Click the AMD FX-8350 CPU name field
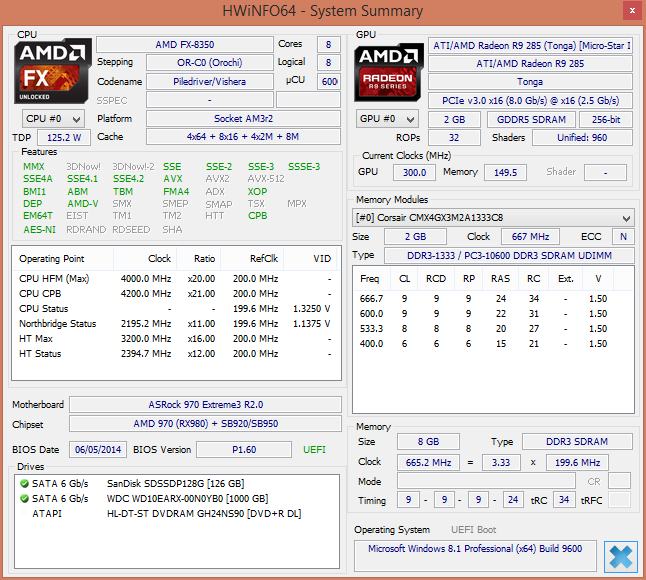The image size is (646, 580). click(x=185, y=44)
